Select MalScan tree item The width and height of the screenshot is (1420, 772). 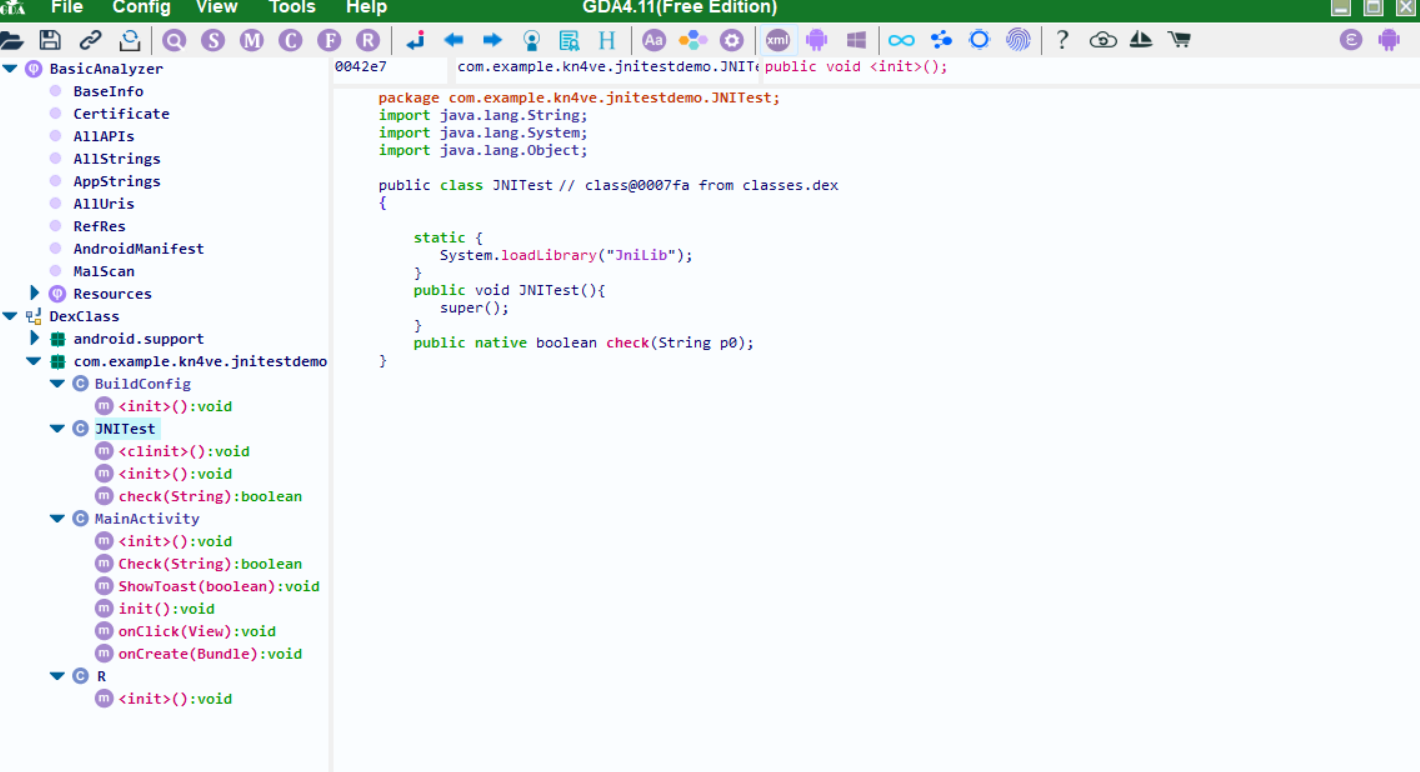[103, 271]
